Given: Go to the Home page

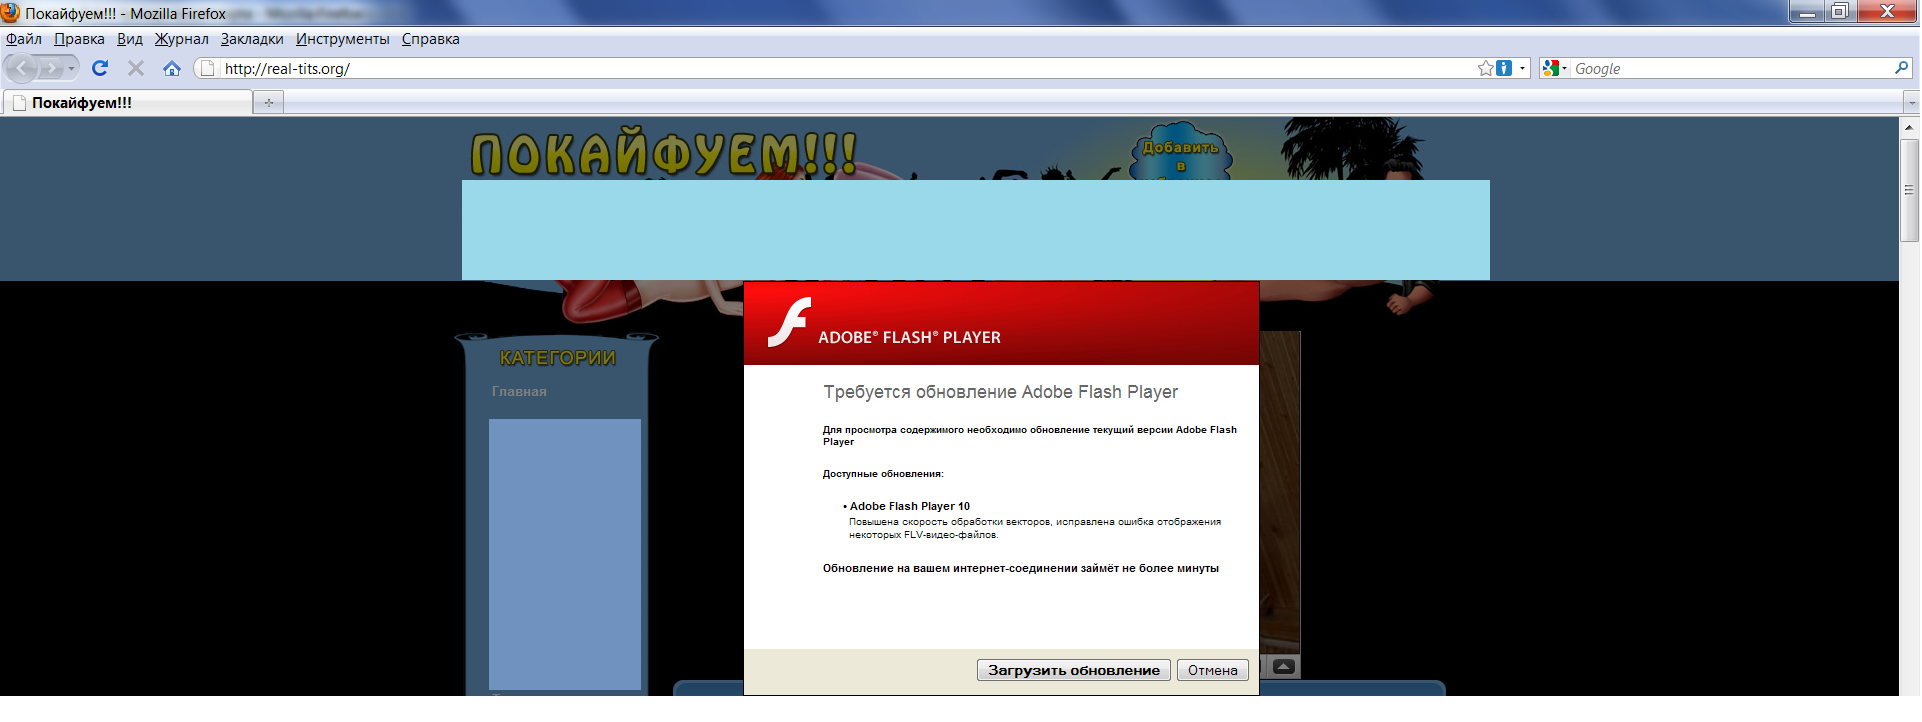Looking at the screenshot, I should [172, 68].
